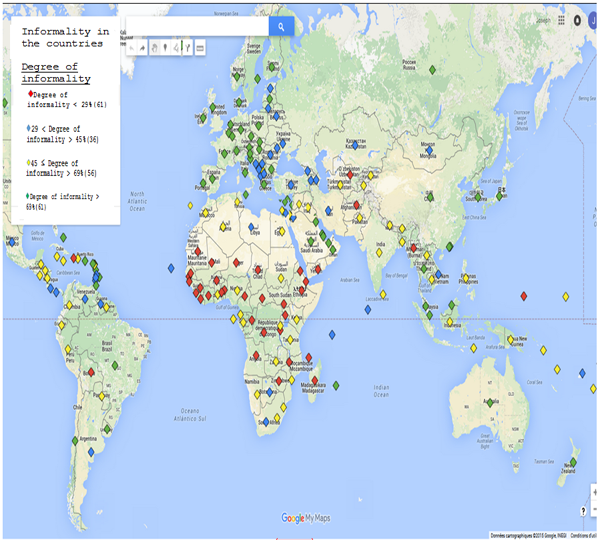Click the blue marker in Atlantic off West Africa

(171, 268)
